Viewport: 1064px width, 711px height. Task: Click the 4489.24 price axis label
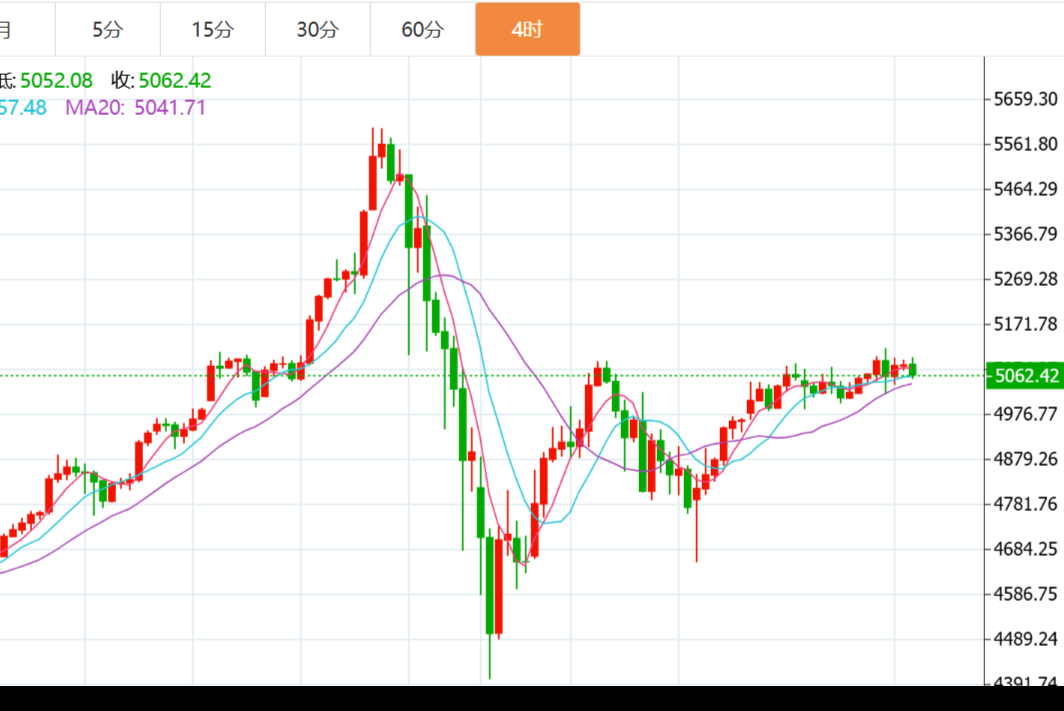(1025, 639)
